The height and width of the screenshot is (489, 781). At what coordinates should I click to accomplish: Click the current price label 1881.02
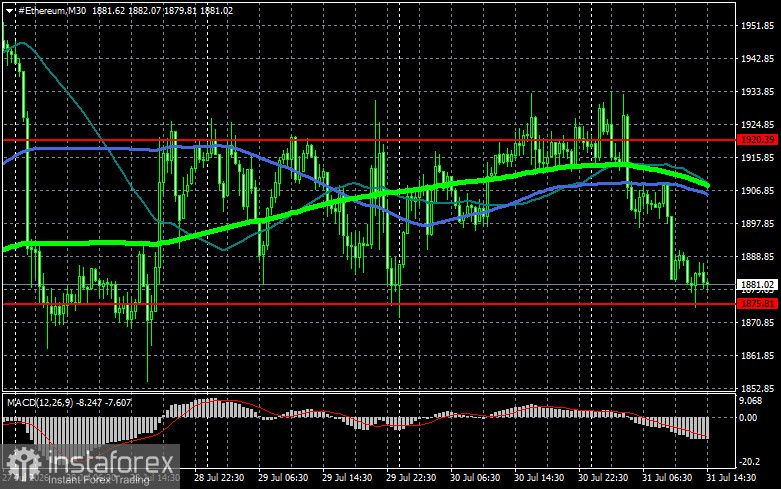757,285
